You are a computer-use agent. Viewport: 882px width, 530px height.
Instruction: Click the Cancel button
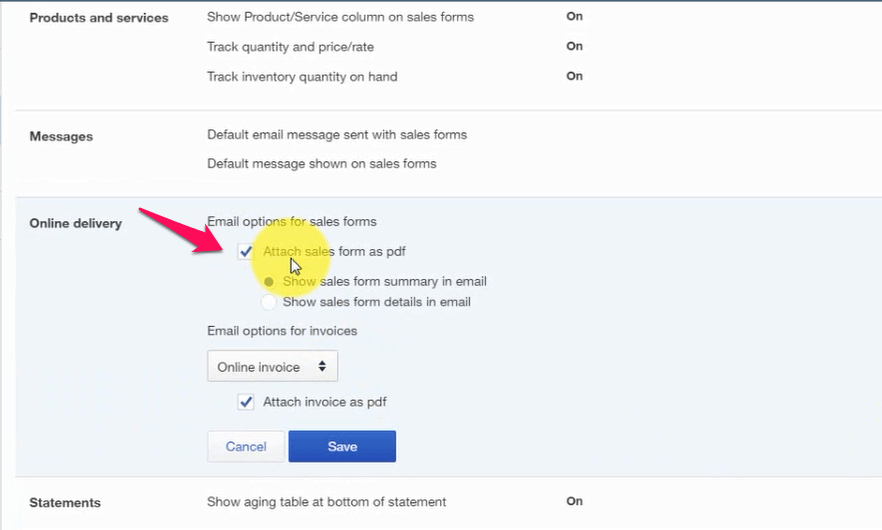[246, 446]
